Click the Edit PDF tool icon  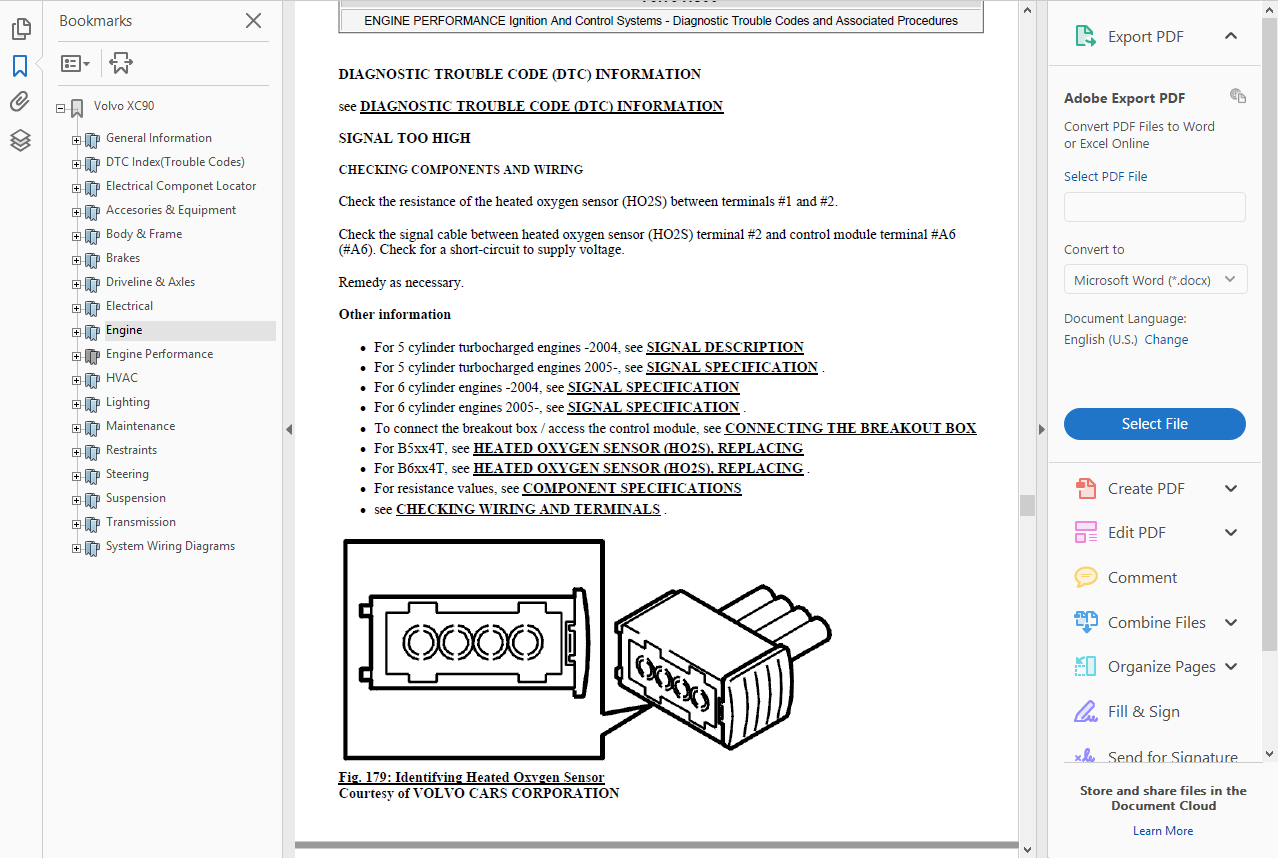click(1085, 532)
